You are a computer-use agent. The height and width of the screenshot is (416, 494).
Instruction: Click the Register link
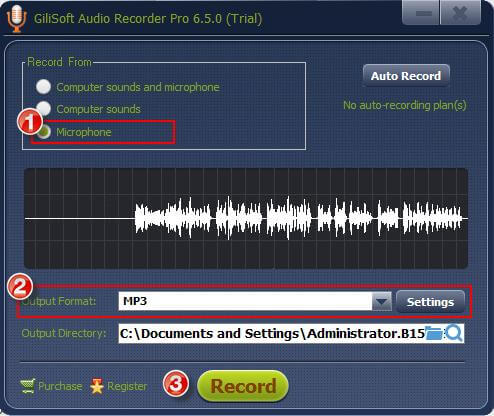click(127, 386)
